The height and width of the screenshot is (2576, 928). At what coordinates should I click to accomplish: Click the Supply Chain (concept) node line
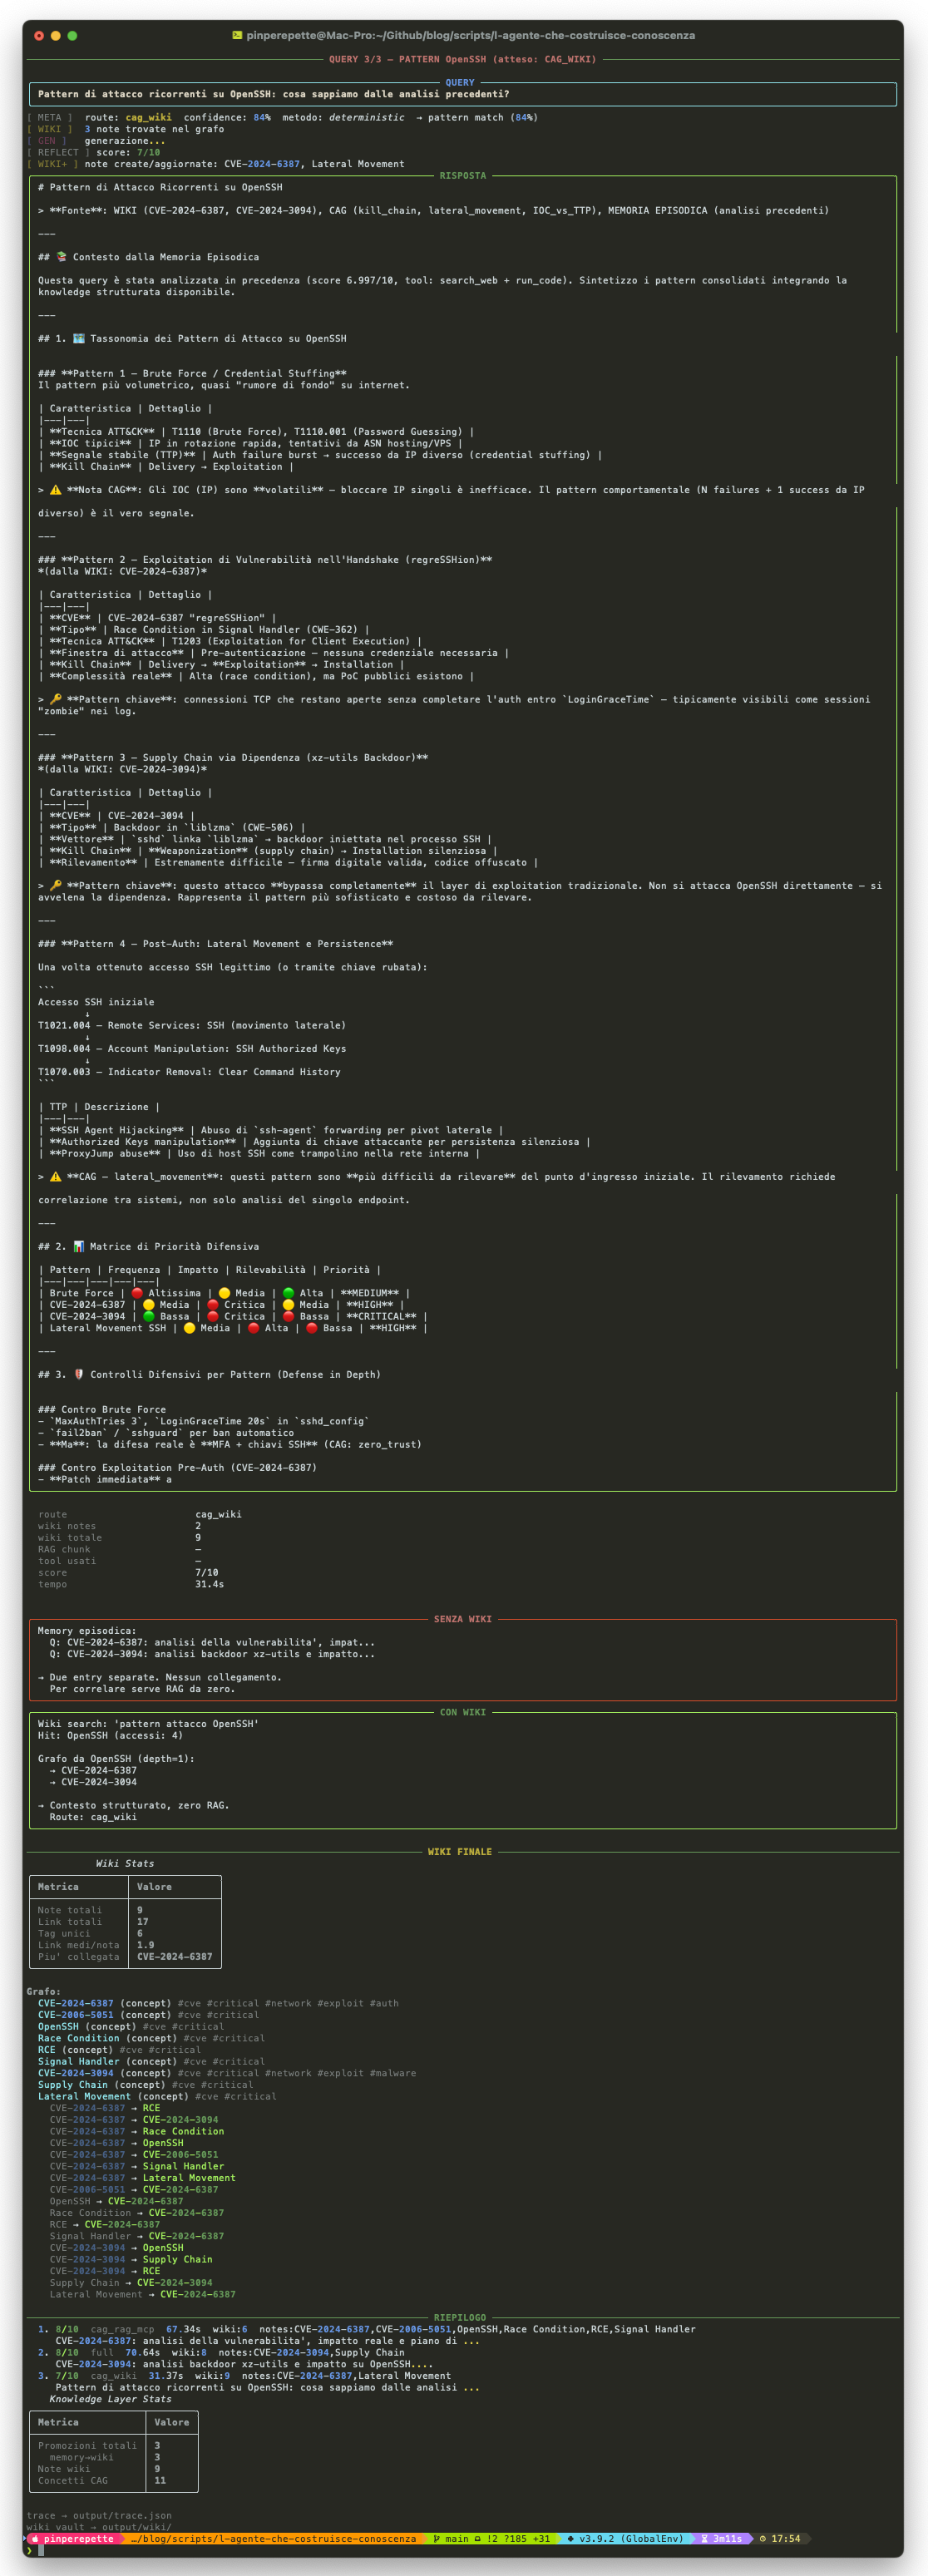point(145,2084)
